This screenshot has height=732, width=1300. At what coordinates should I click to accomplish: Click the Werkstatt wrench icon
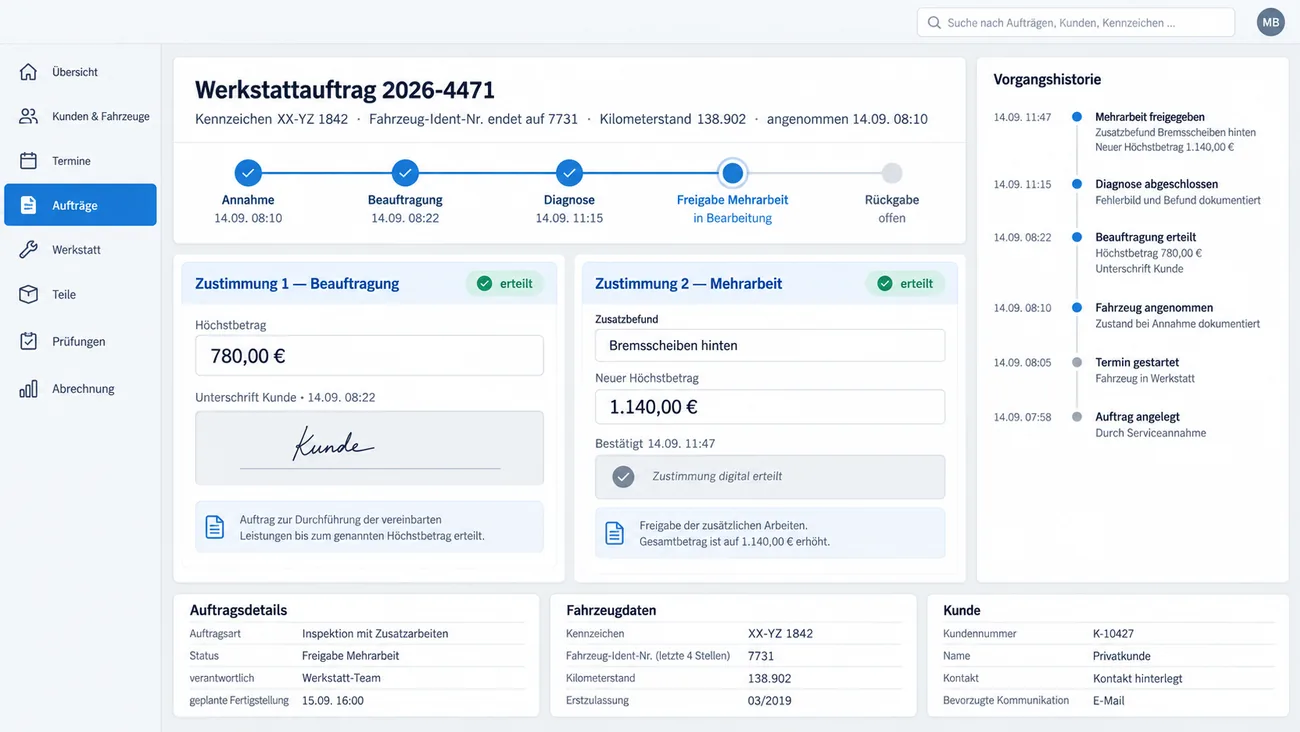tap(28, 250)
